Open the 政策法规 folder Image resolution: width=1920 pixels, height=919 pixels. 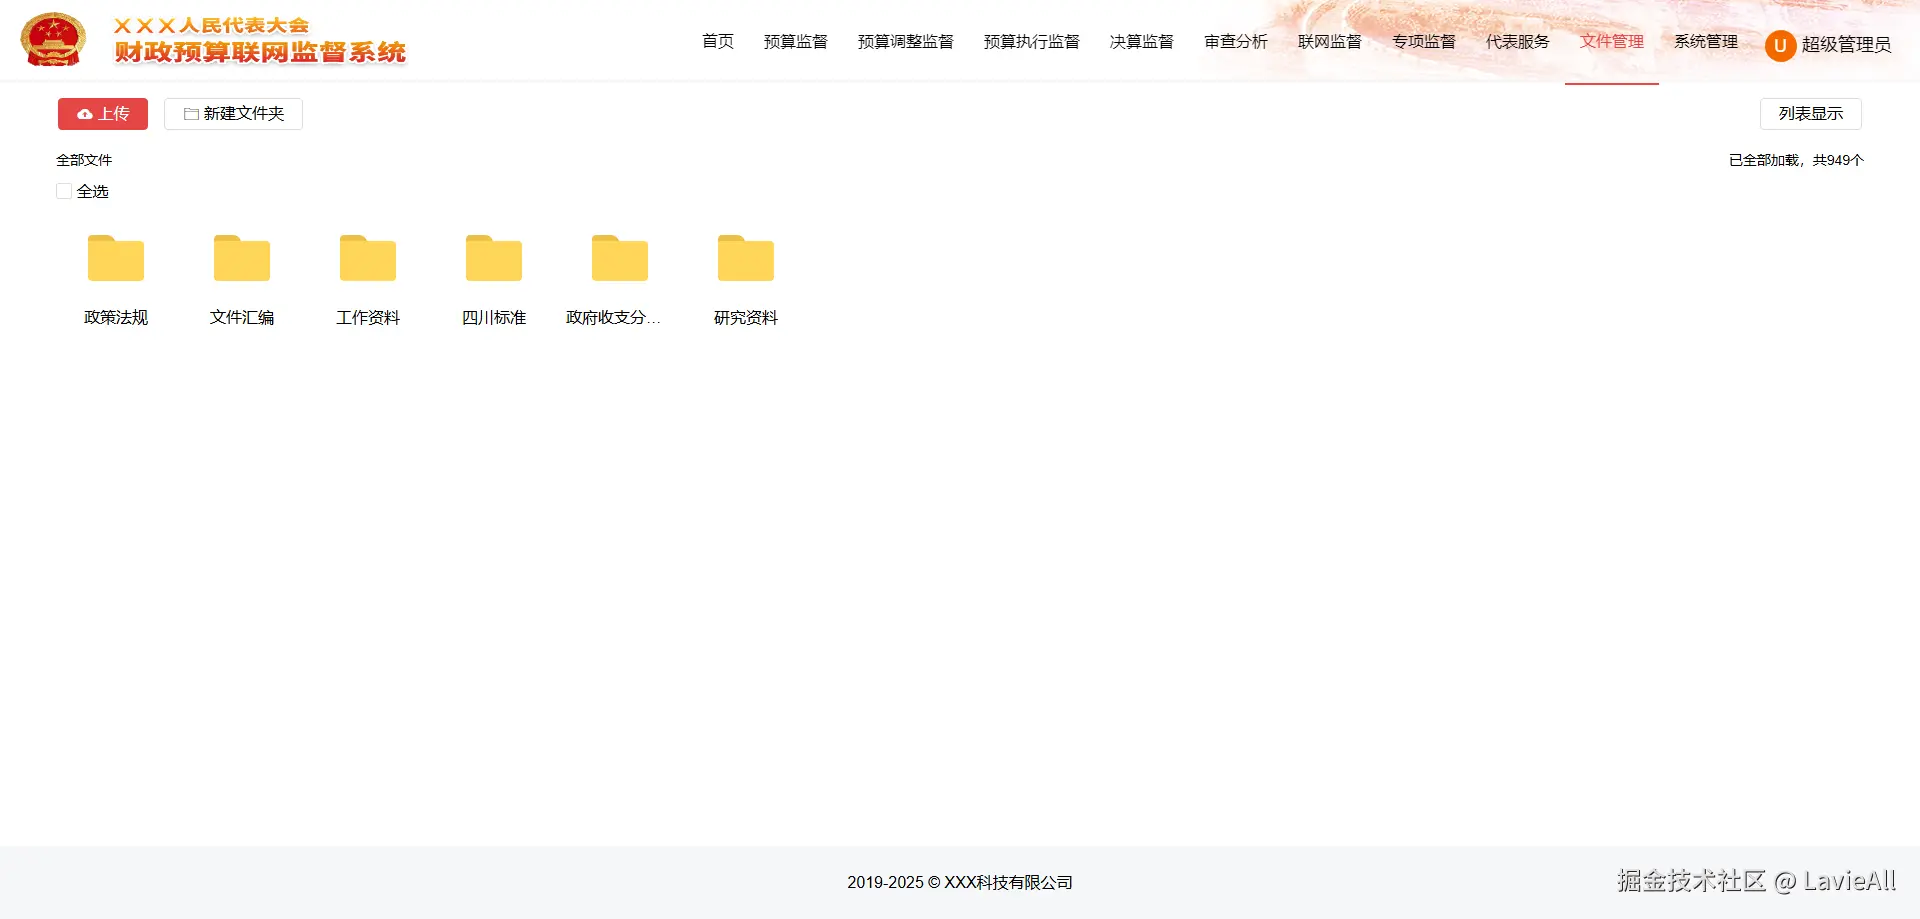point(115,258)
